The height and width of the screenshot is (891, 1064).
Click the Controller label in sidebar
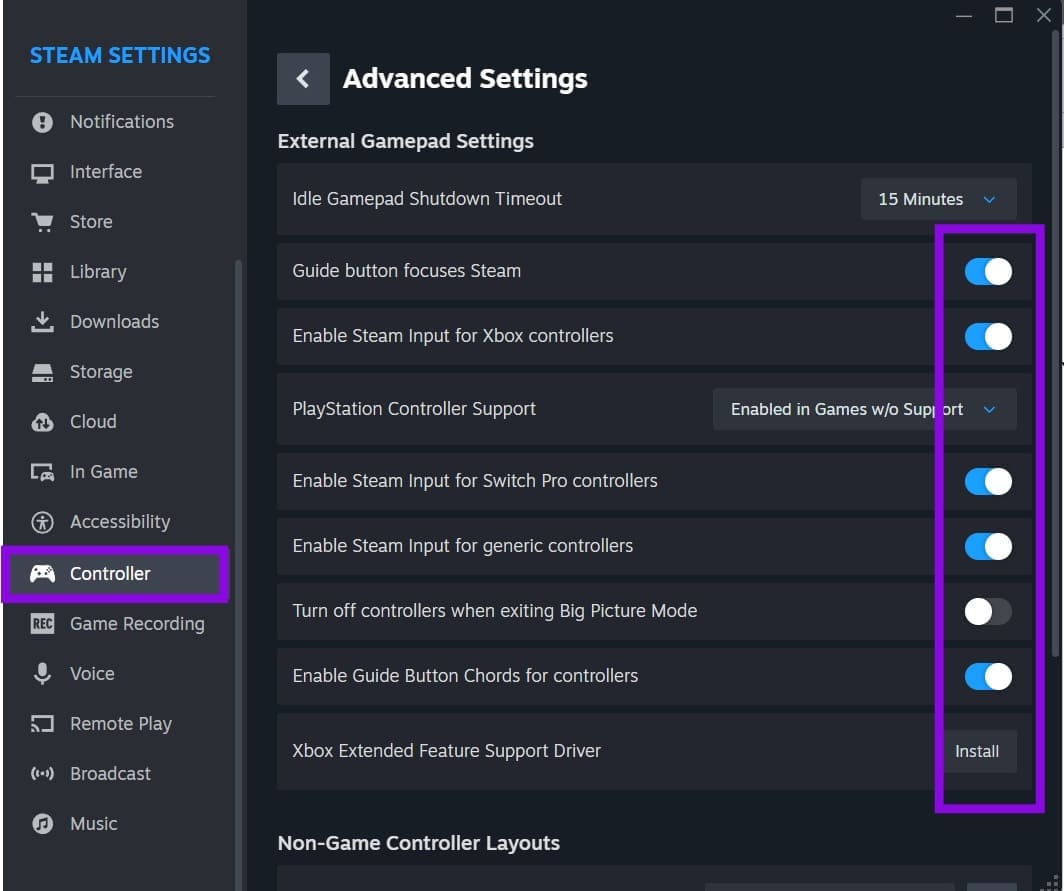tap(110, 574)
